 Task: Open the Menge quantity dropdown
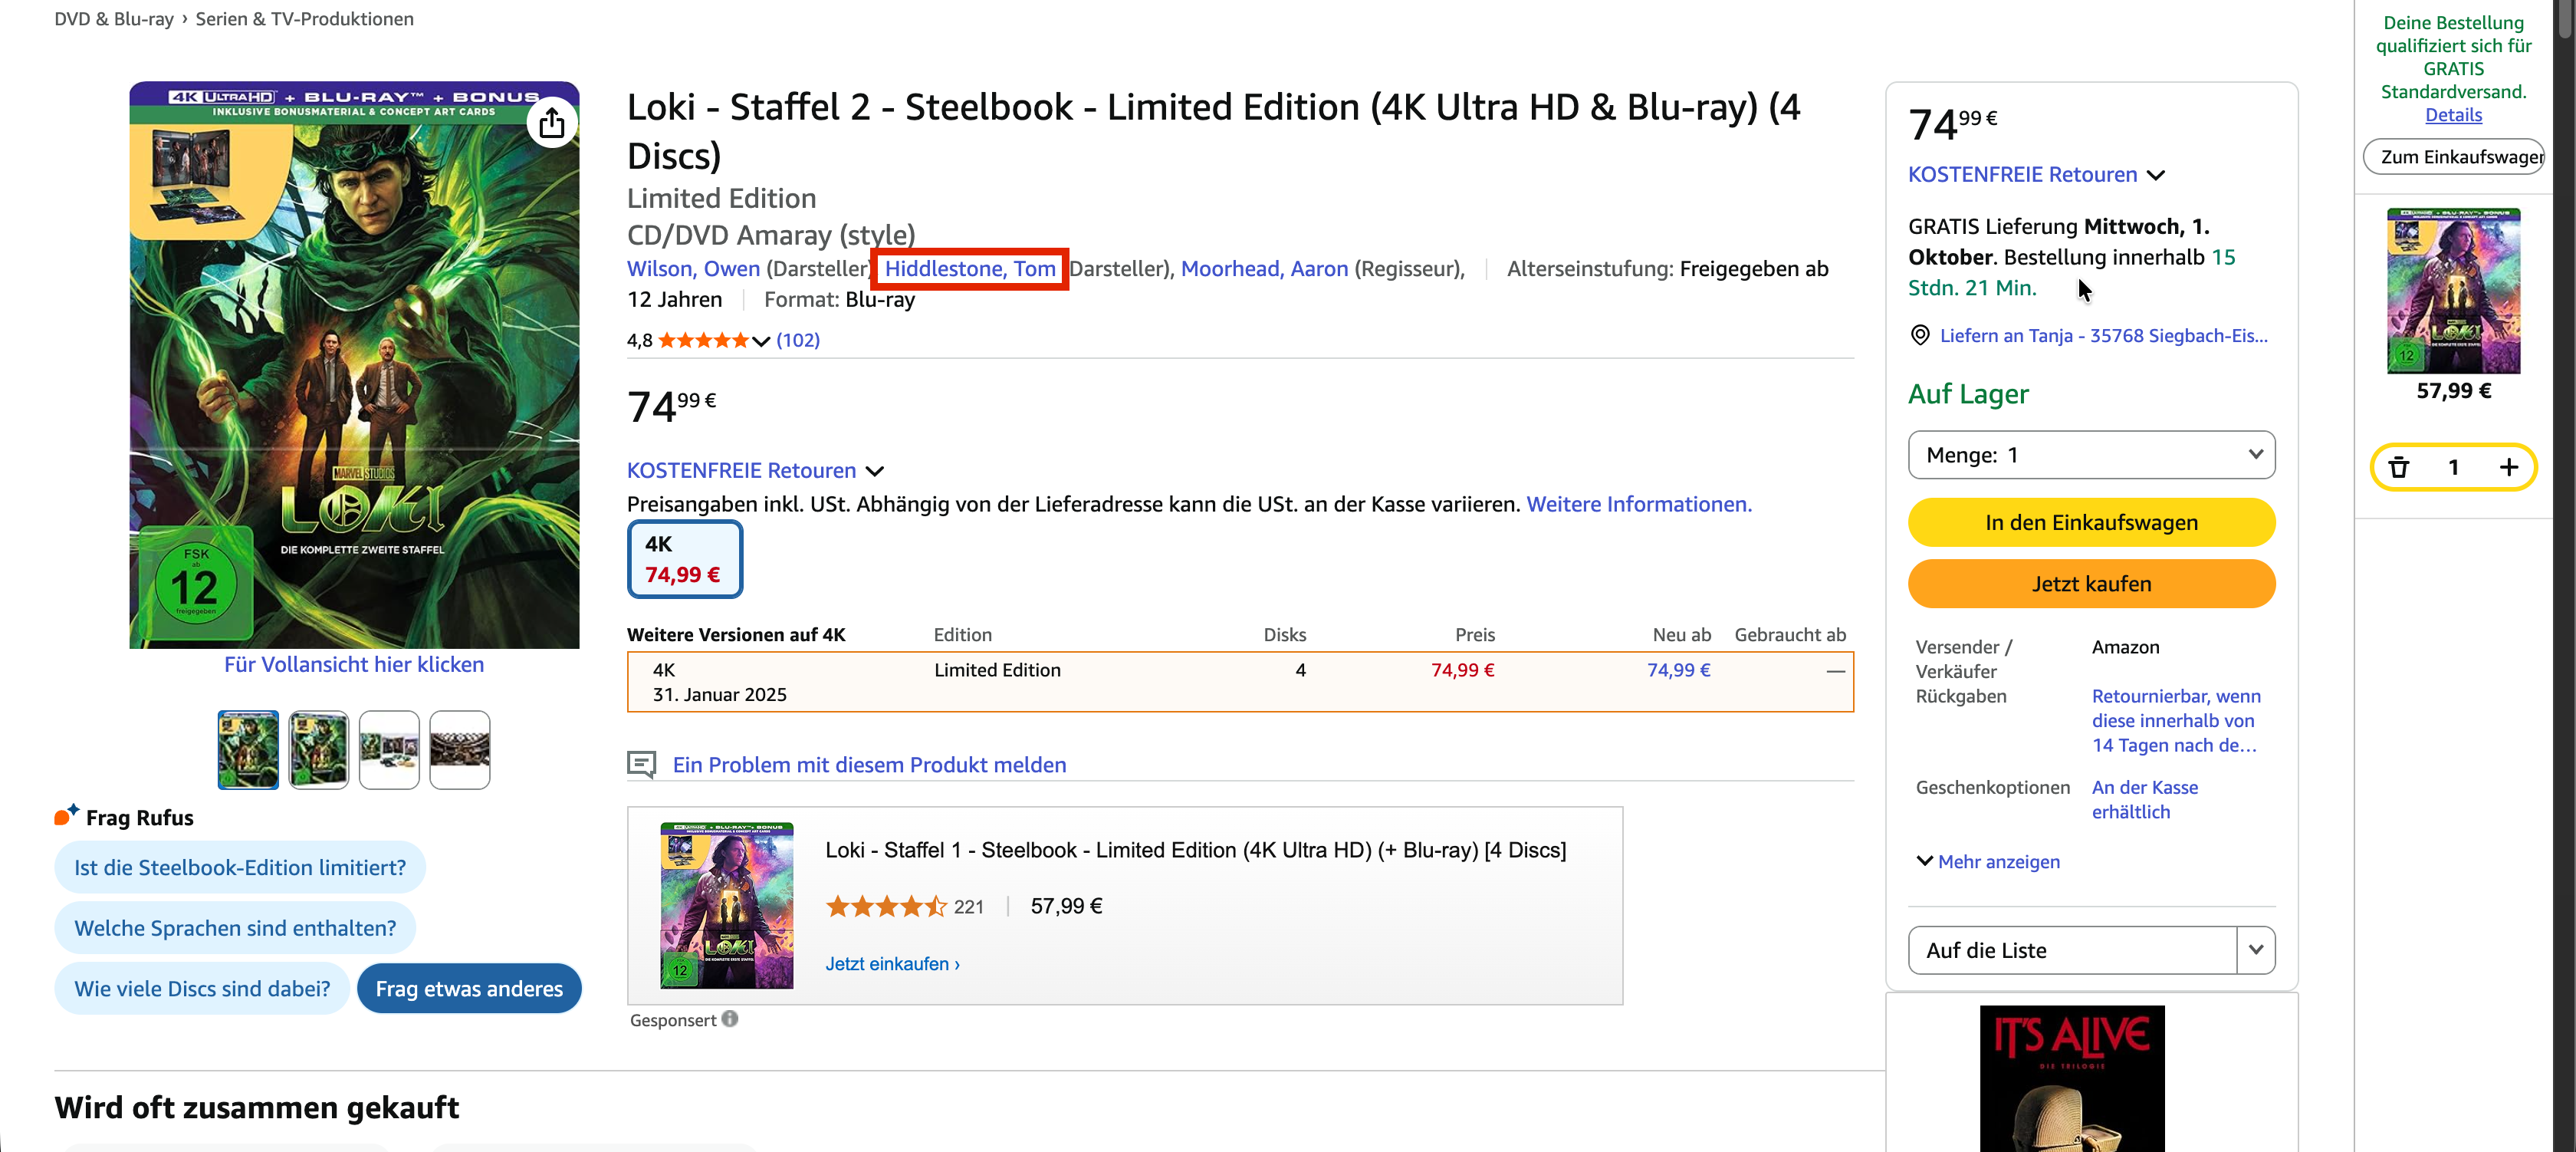(x=2090, y=455)
